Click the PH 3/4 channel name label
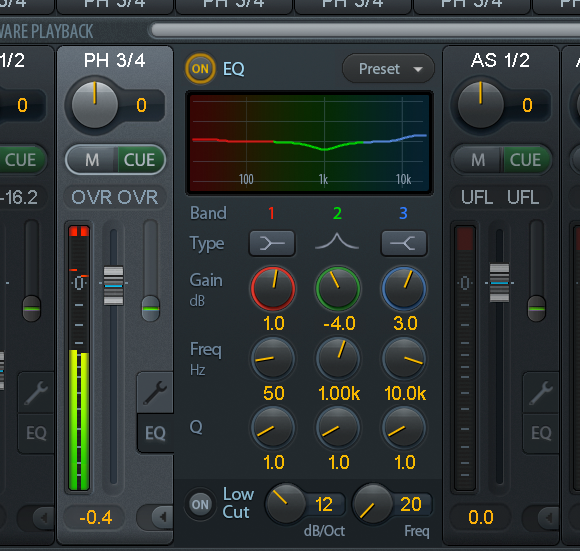 (x=115, y=60)
